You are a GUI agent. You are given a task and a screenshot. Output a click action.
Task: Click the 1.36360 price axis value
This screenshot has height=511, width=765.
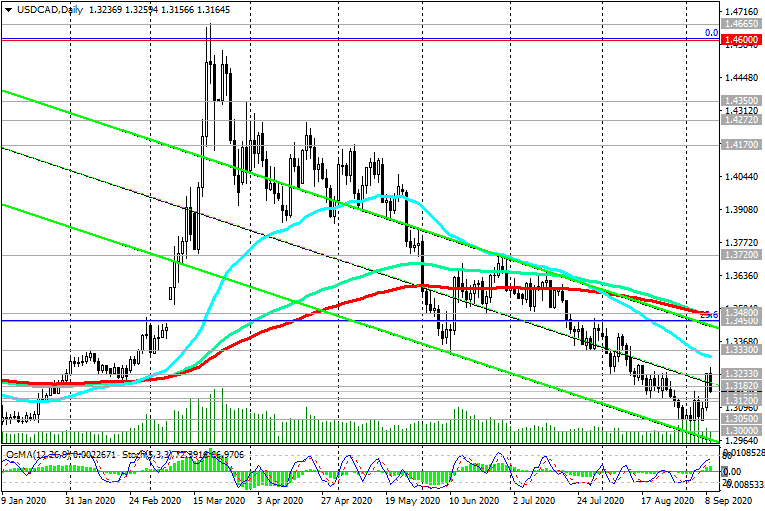point(742,276)
